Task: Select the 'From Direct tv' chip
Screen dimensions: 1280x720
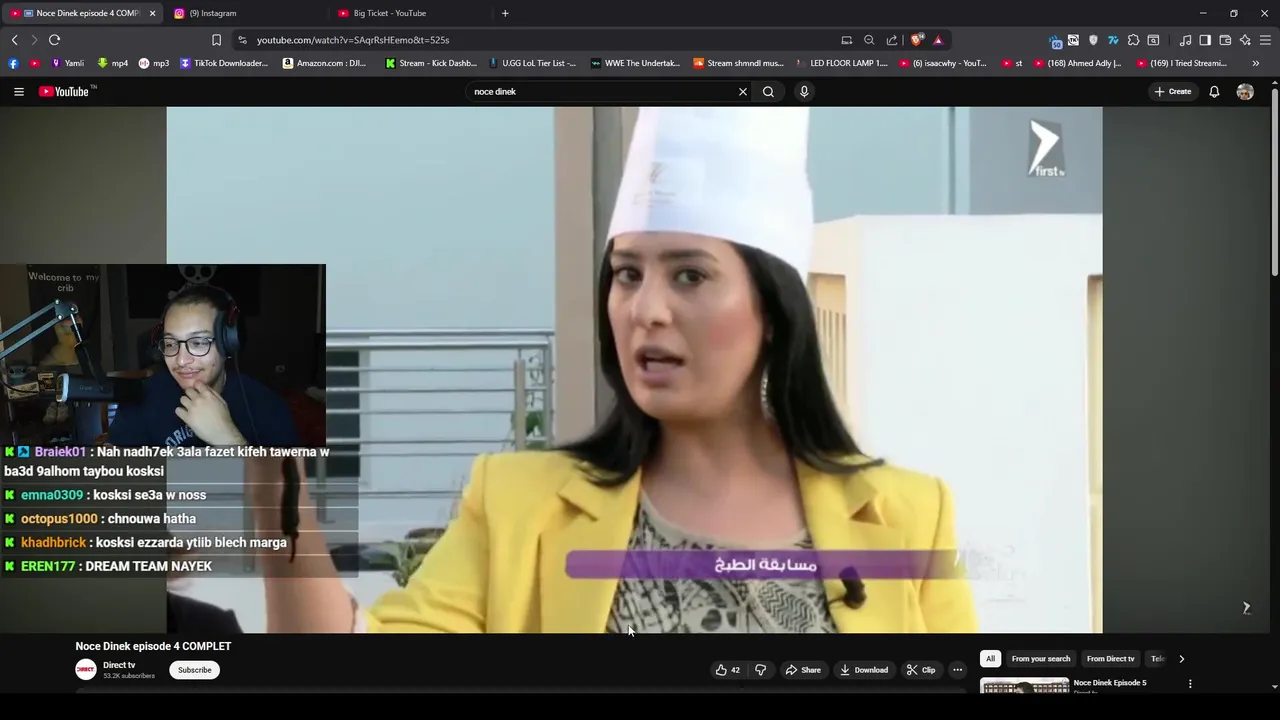Action: (1110, 659)
